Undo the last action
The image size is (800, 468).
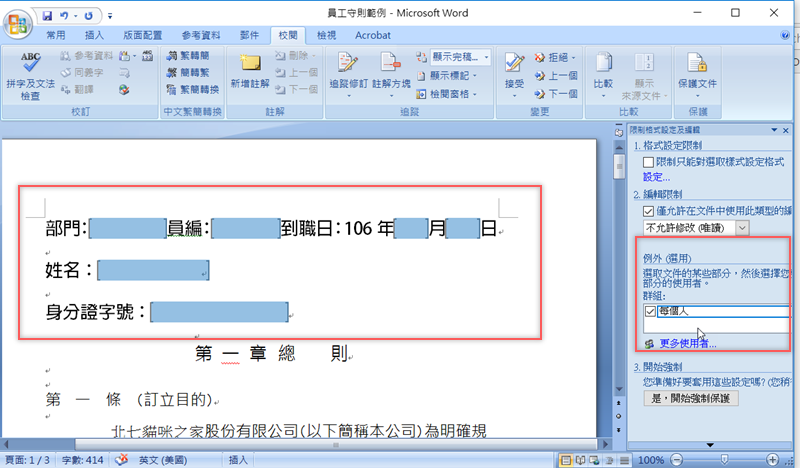pyautogui.click(x=64, y=16)
